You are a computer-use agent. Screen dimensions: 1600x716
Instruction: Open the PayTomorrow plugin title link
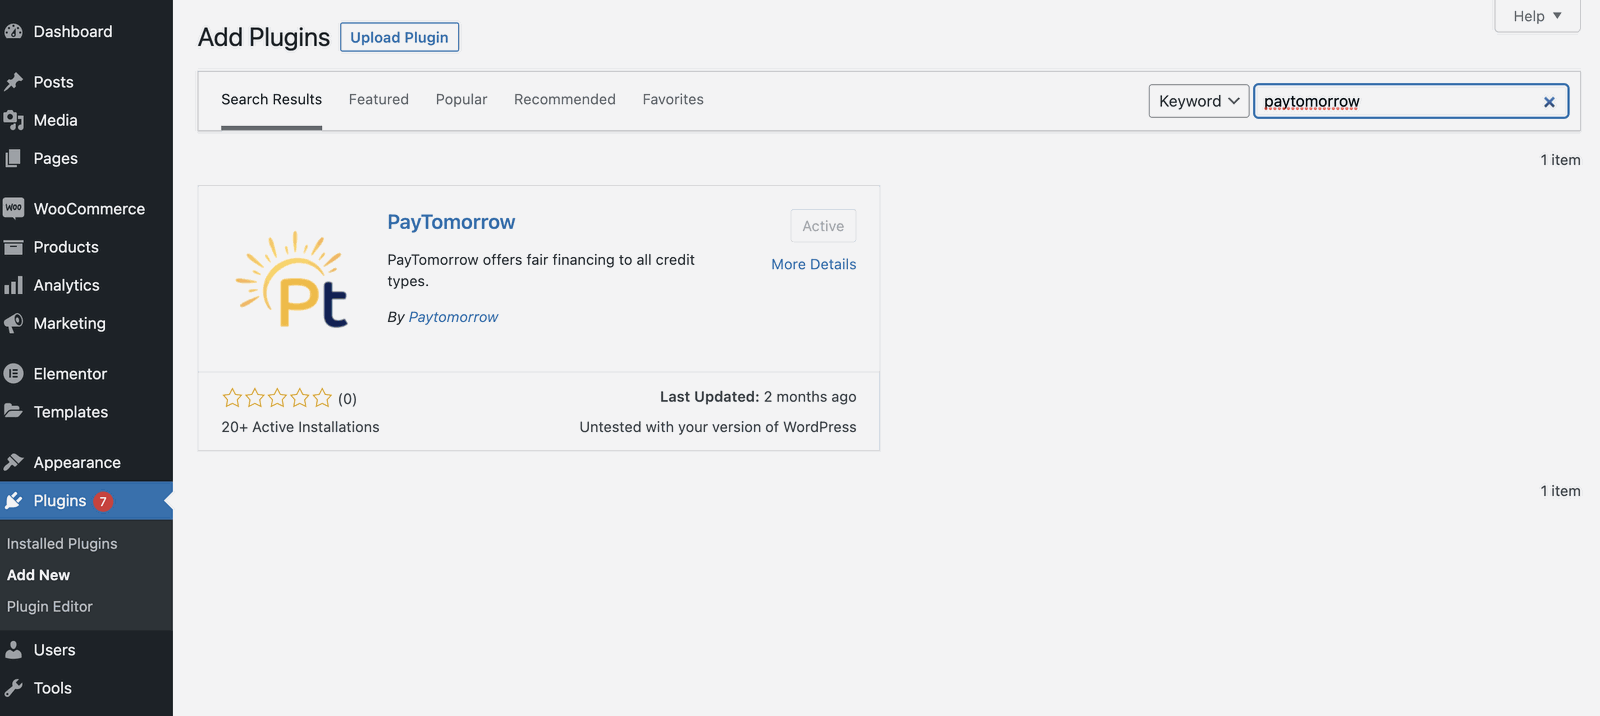451,222
